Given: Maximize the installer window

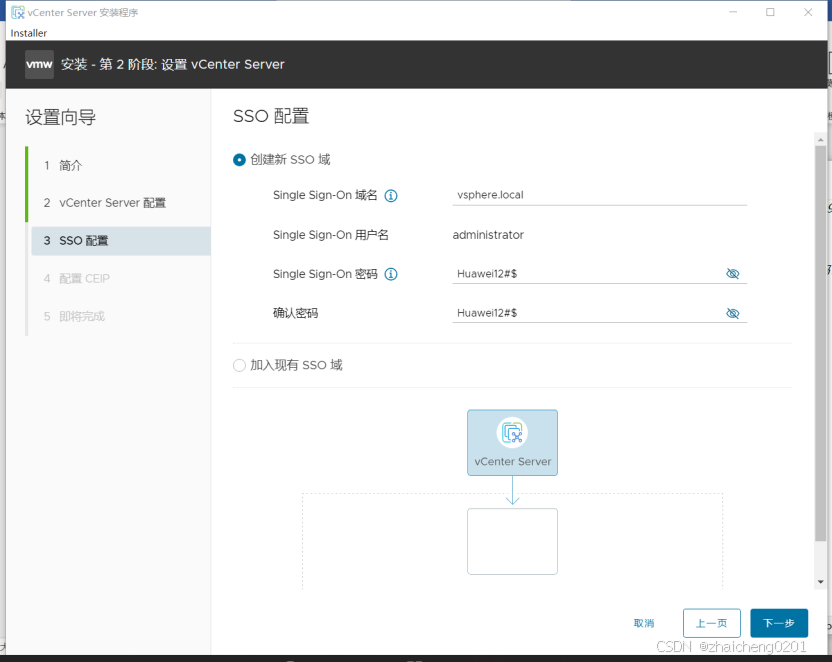Looking at the screenshot, I should (770, 12).
